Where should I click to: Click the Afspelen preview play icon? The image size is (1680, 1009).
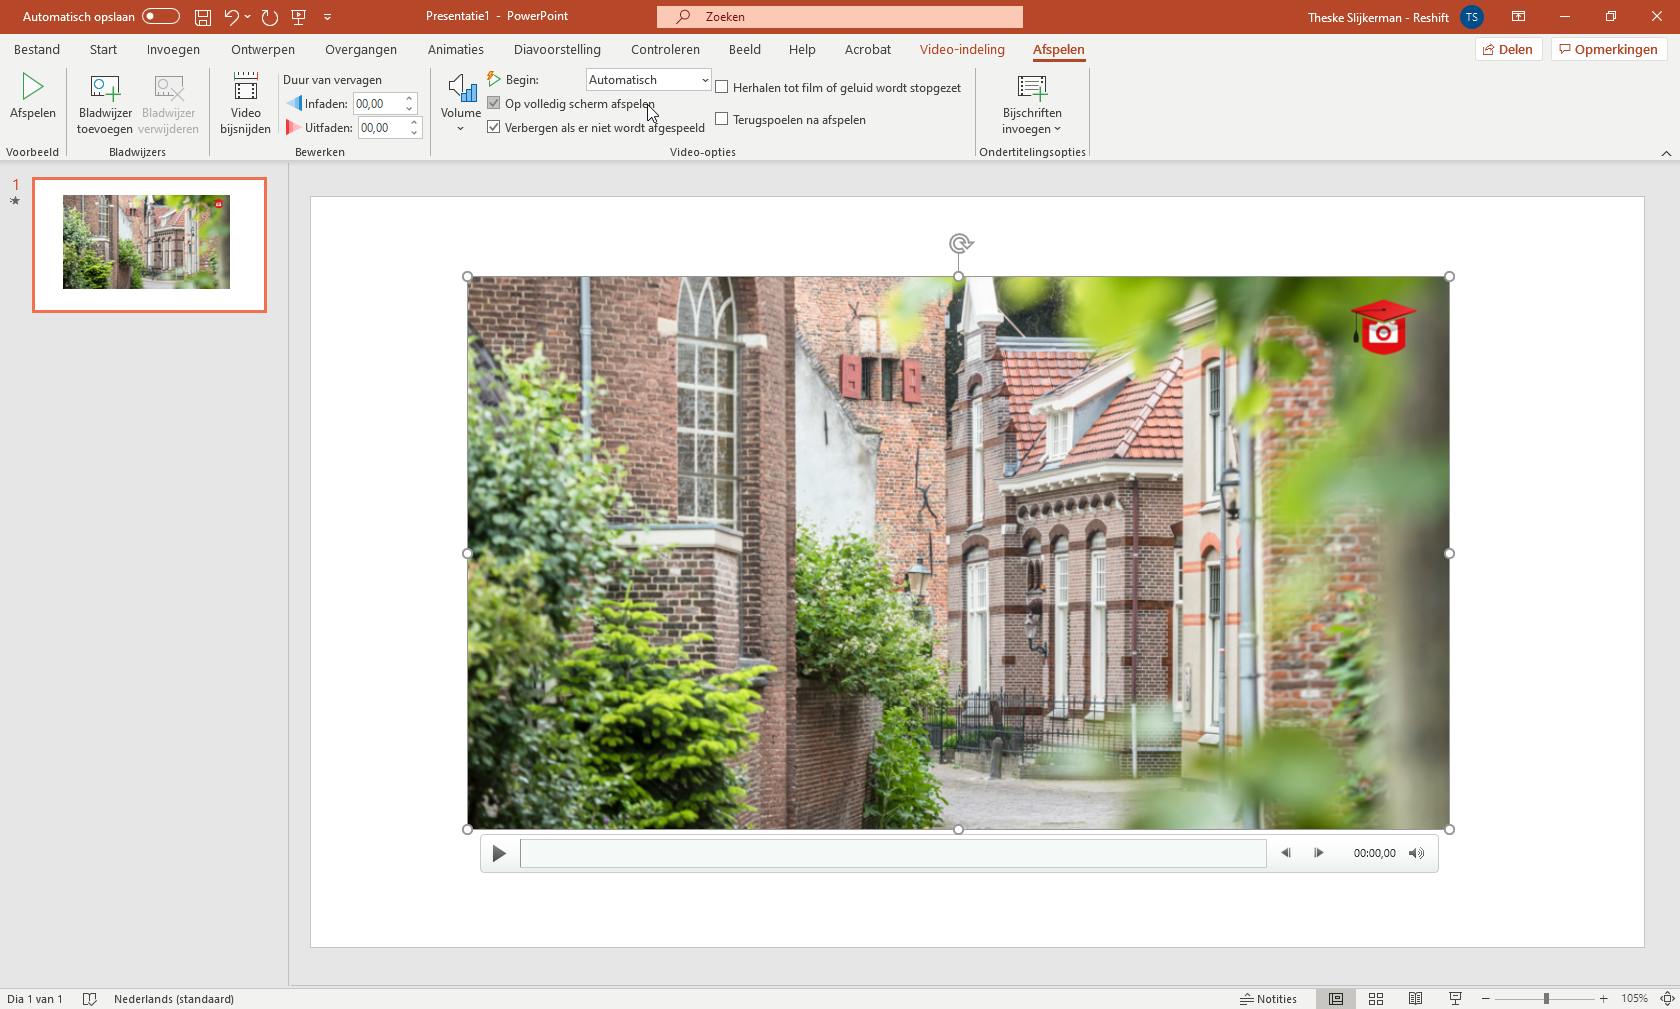(x=32, y=88)
